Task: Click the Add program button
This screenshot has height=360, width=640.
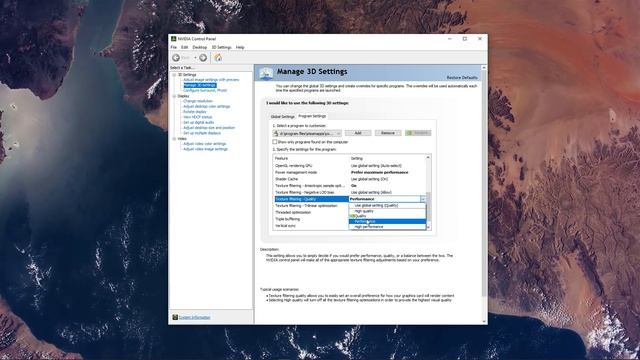Action: [358, 133]
